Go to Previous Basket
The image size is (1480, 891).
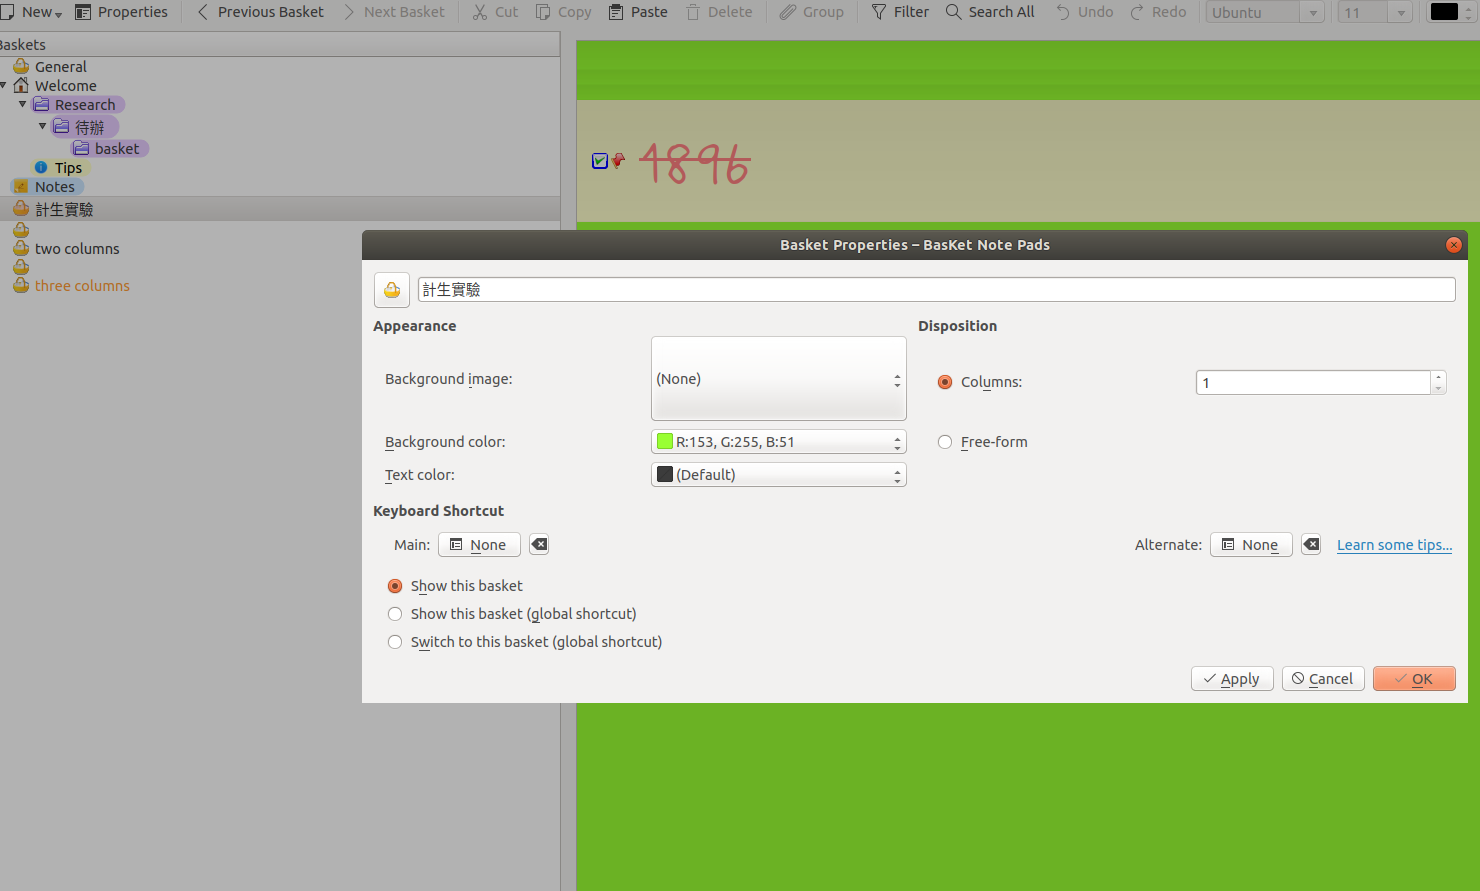[x=260, y=12]
